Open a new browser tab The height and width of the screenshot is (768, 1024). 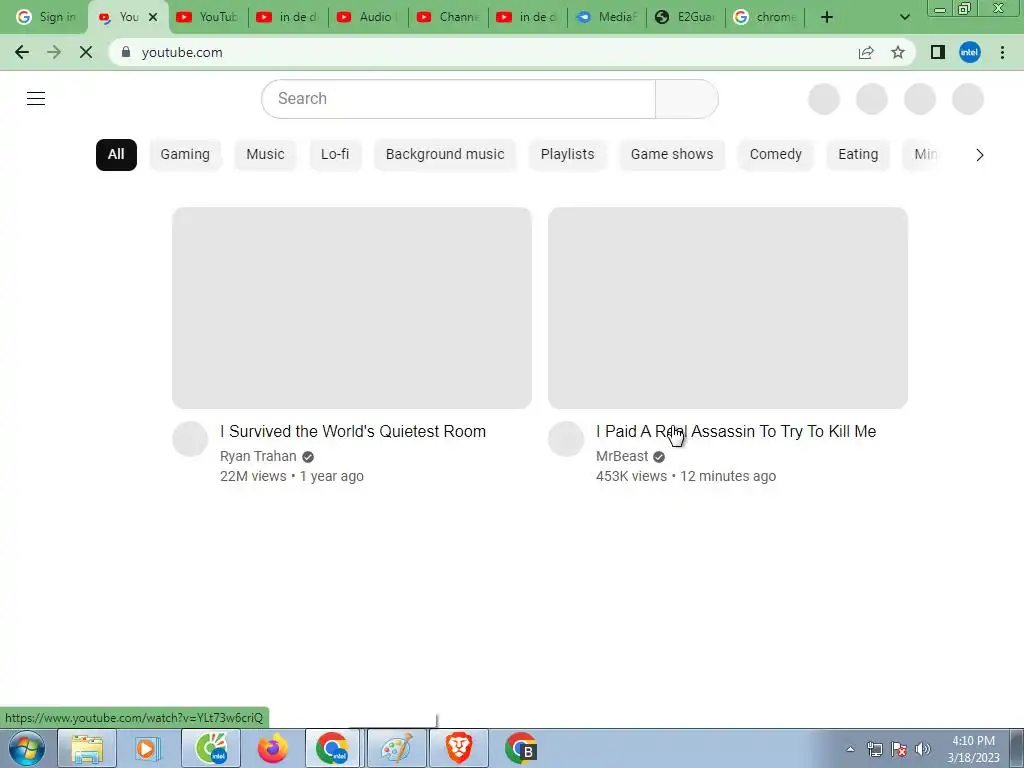pyautogui.click(x=827, y=17)
